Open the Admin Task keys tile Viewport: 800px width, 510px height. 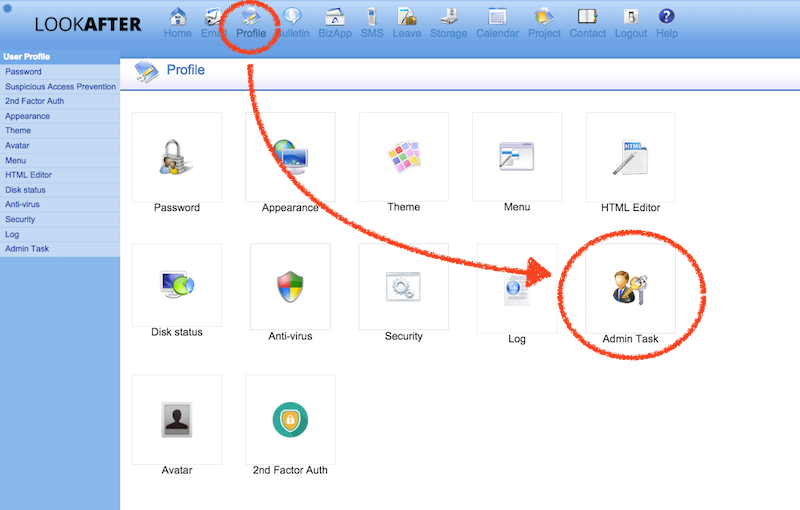point(631,289)
